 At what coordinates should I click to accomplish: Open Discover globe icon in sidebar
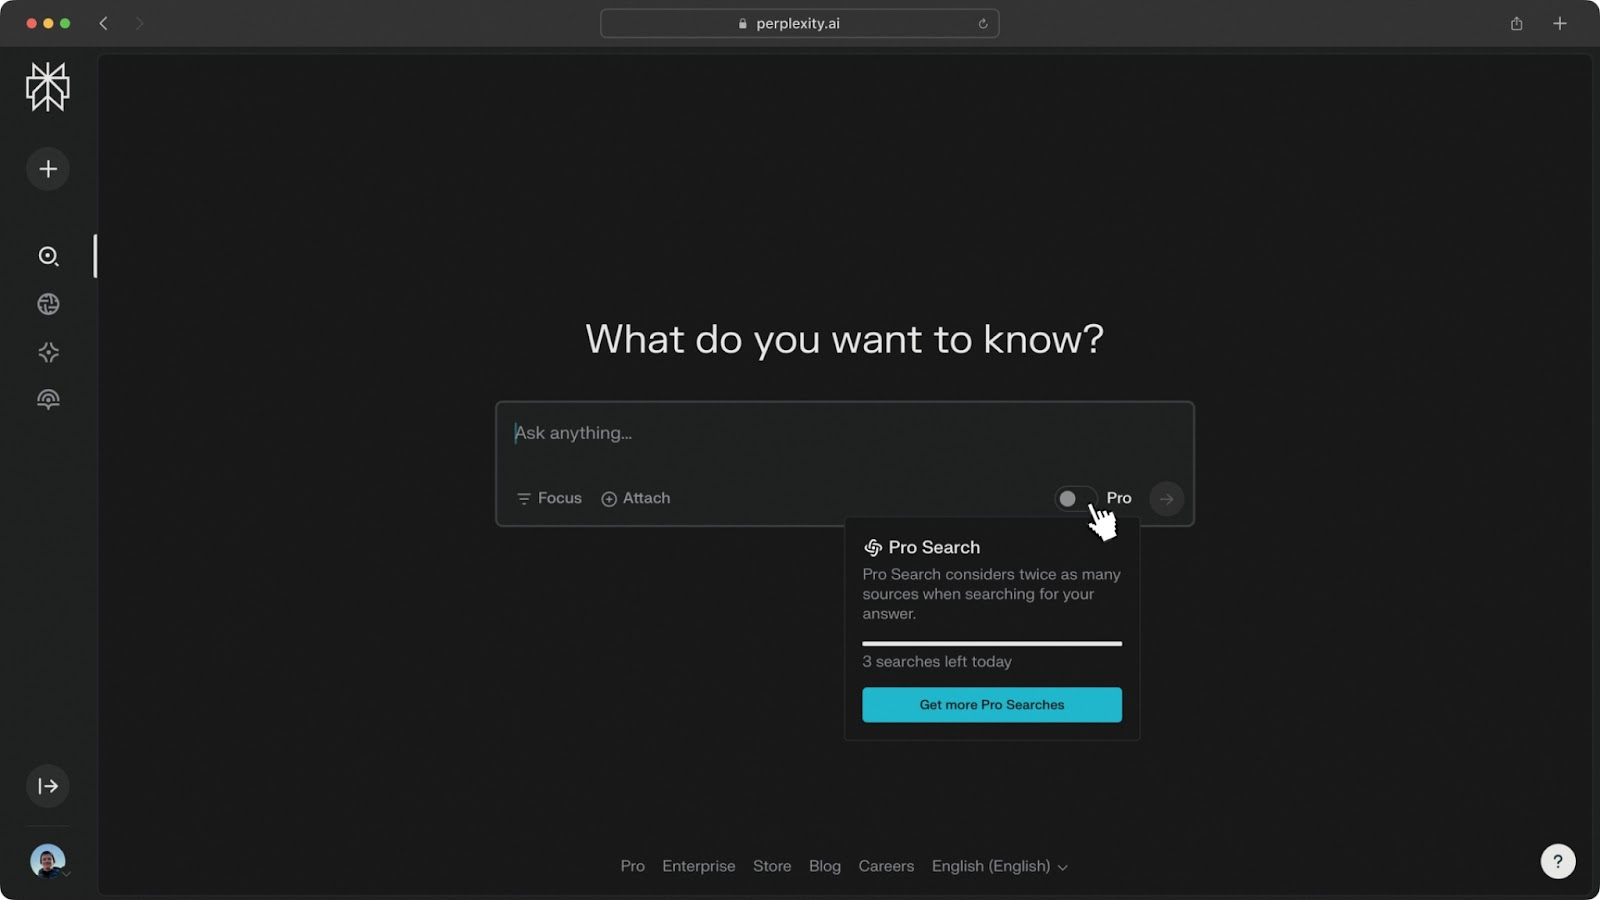48,304
